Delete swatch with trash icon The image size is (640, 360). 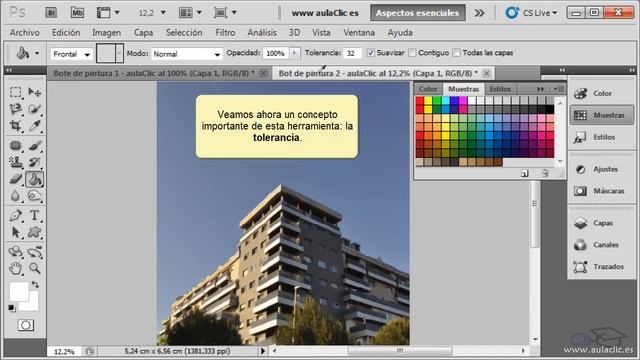tap(545, 173)
